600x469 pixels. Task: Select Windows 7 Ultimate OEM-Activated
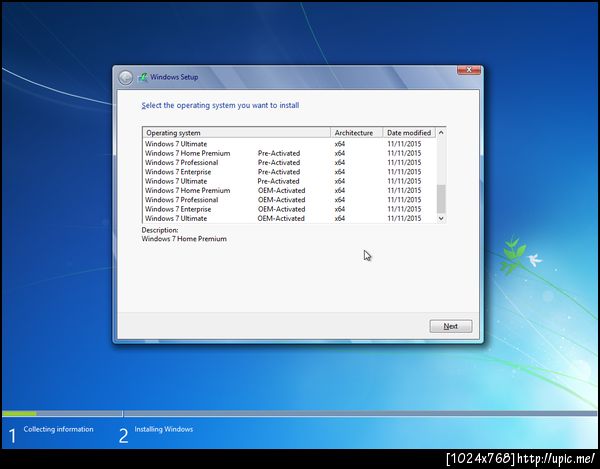coord(289,218)
